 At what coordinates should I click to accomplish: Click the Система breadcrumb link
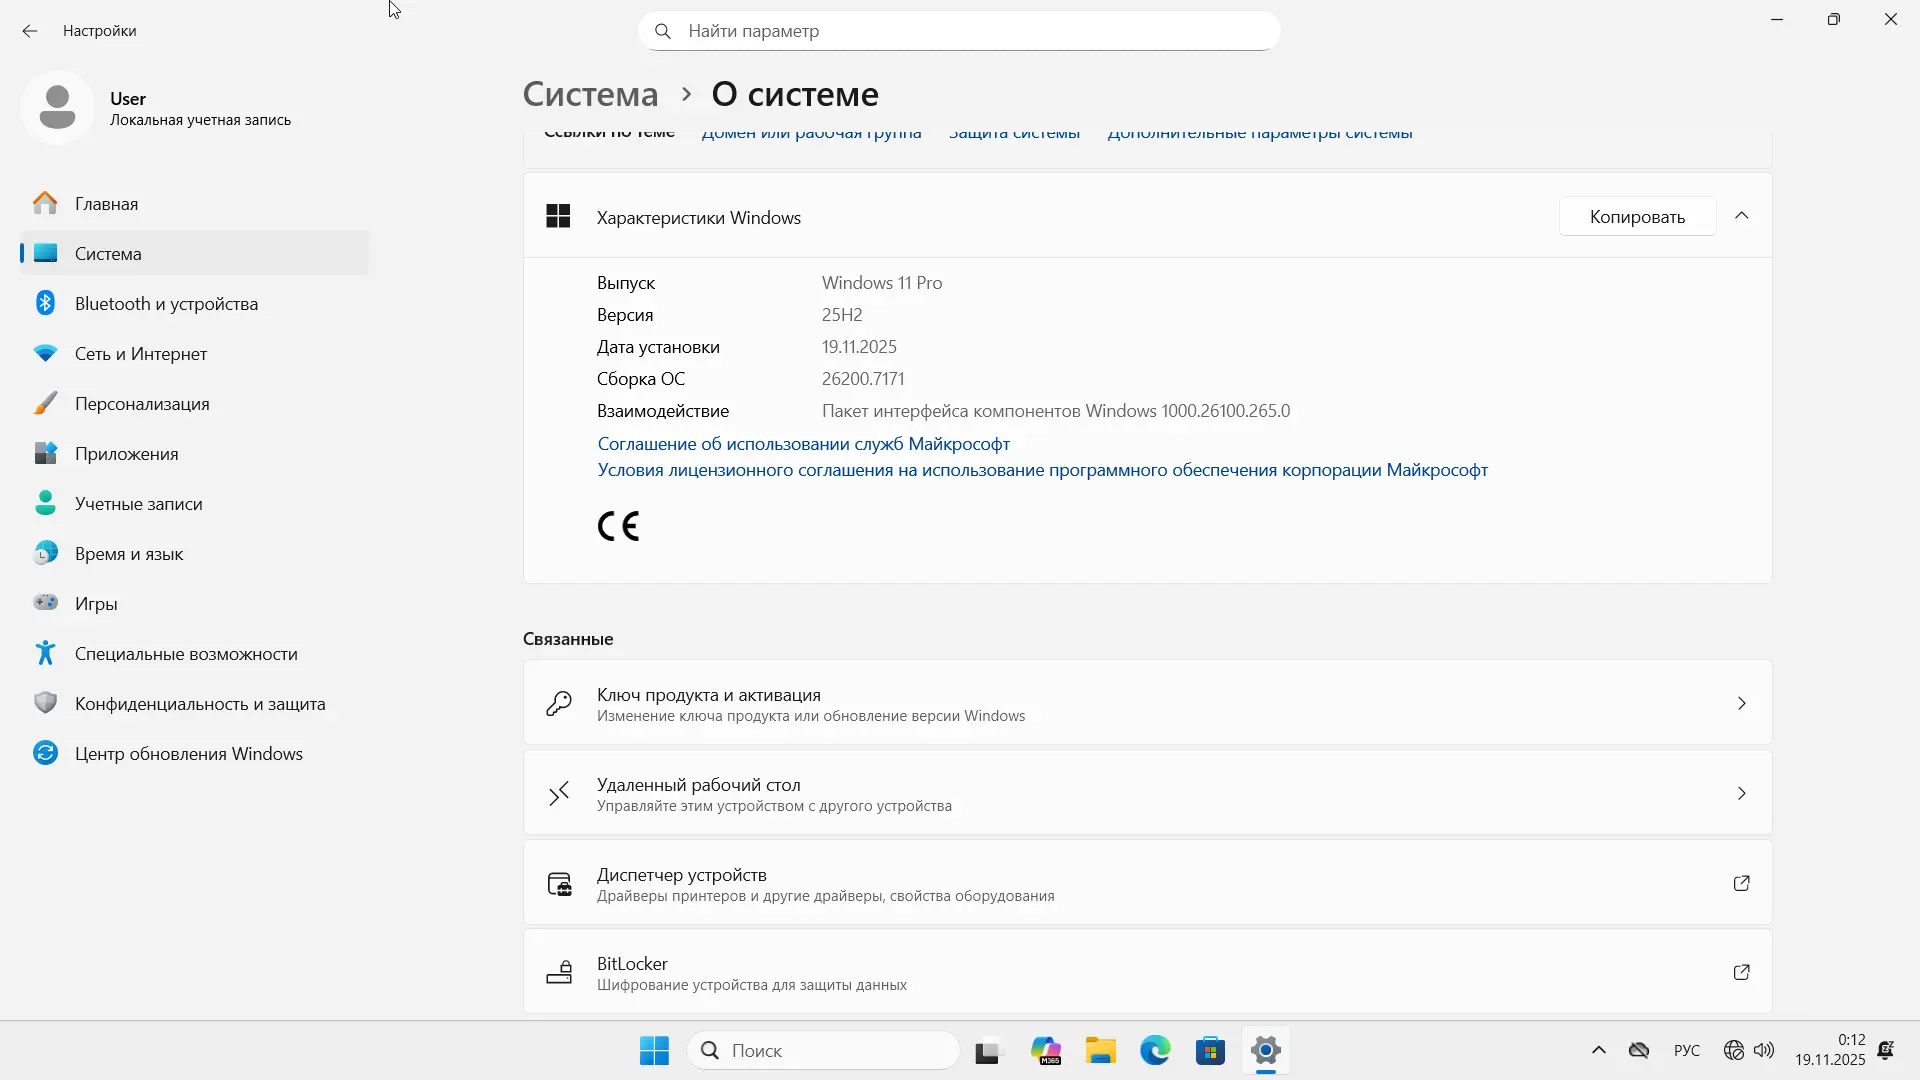coord(590,94)
